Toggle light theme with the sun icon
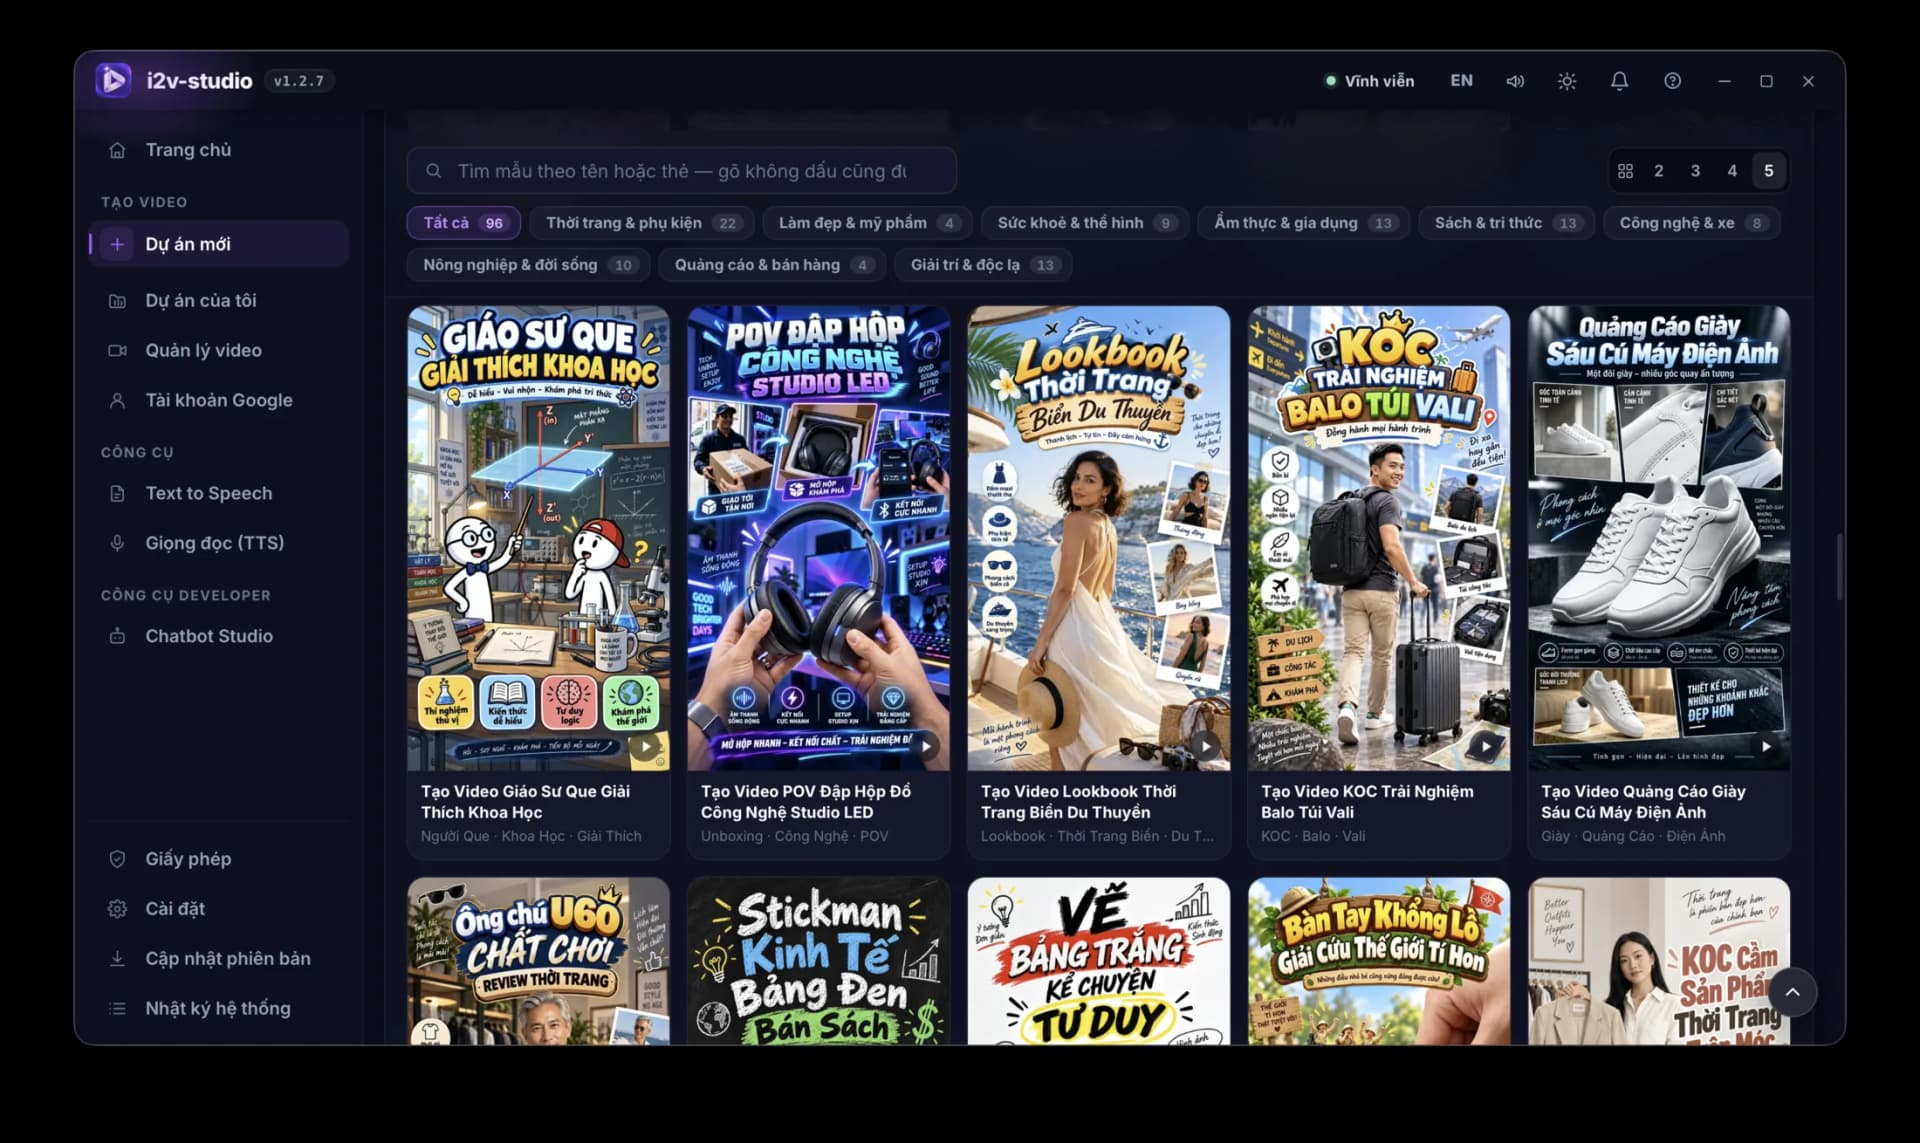Screen dimensions: 1920x1143 [x=1567, y=81]
